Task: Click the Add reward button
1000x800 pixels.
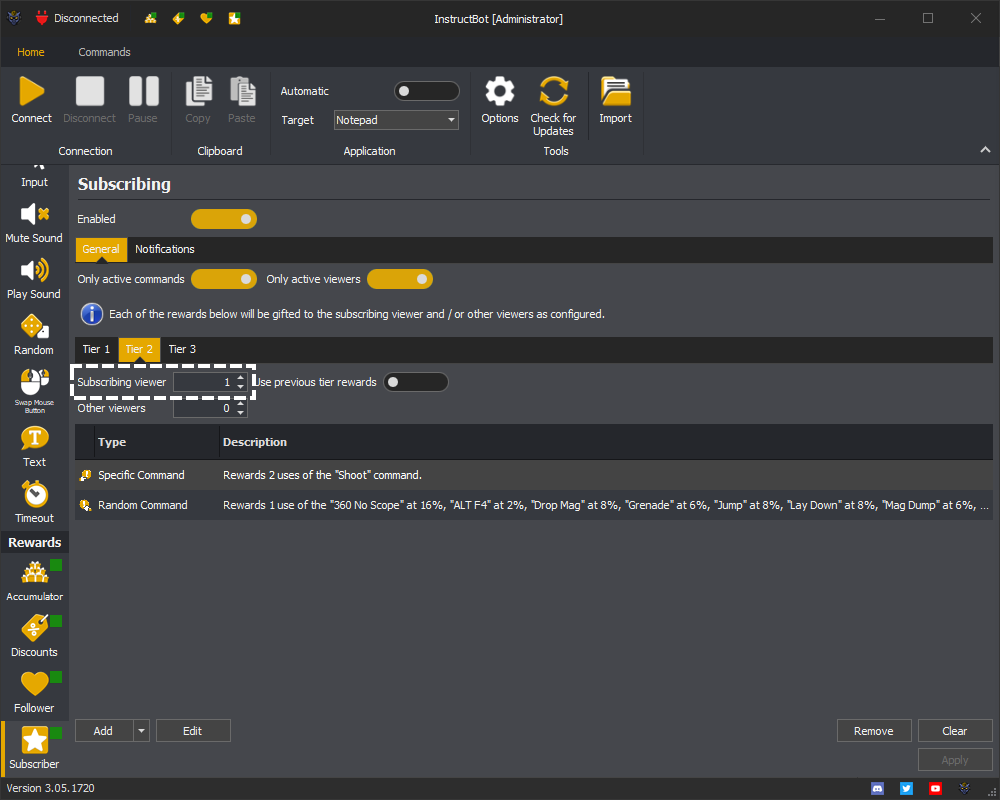Action: (104, 731)
